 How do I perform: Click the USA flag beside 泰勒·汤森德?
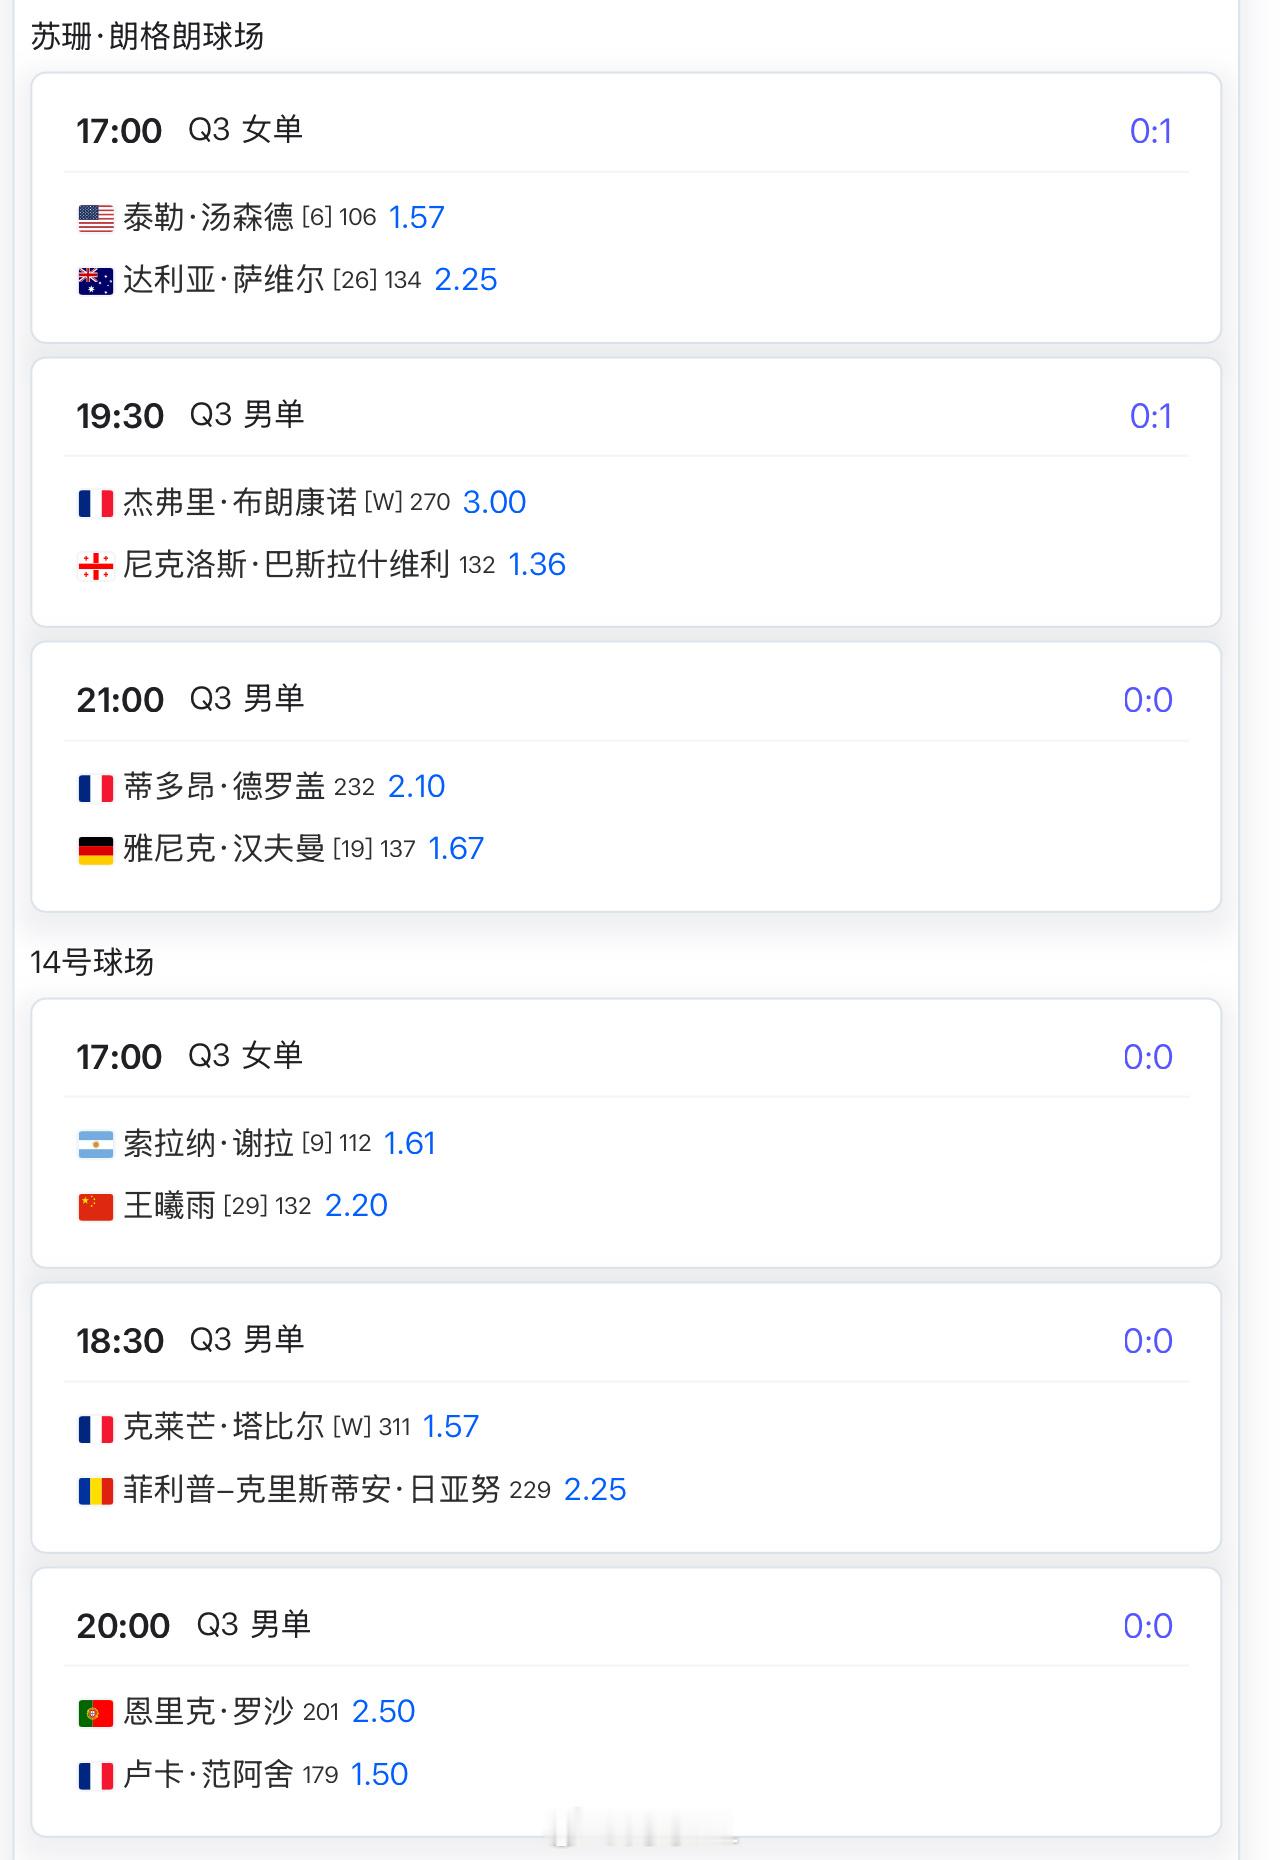96,218
